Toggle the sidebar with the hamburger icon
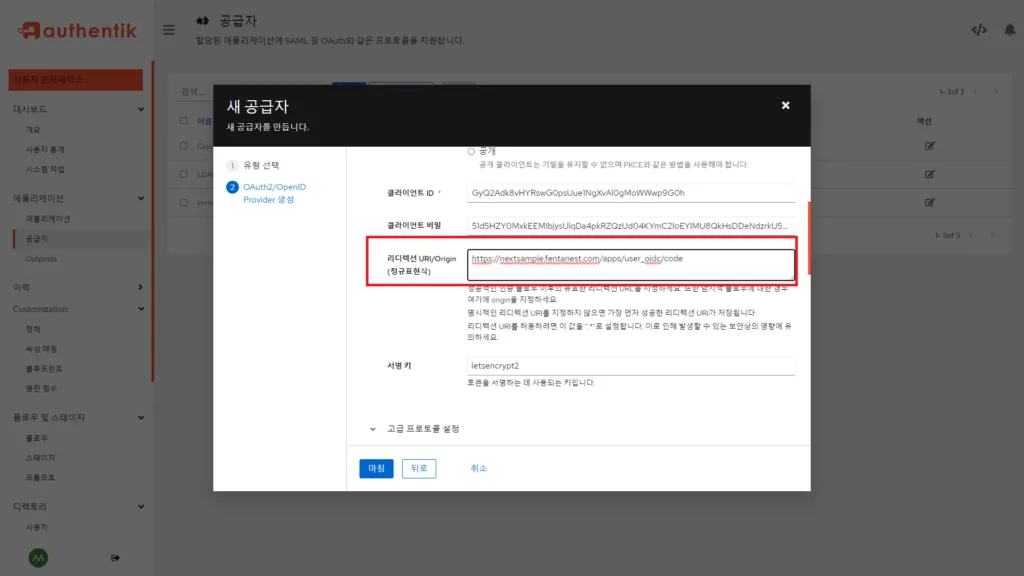Viewport: 1024px width, 576px height. (x=168, y=29)
